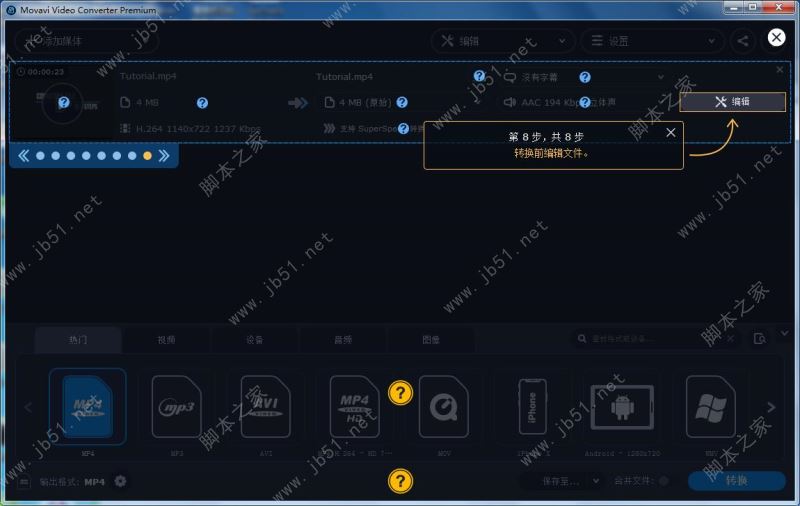Switch to the 视频 tab

[166, 340]
